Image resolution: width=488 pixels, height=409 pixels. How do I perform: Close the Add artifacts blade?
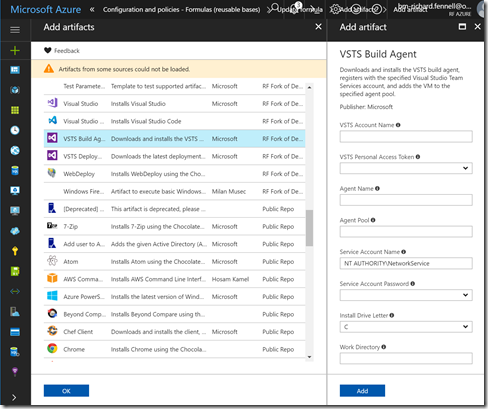pos(318,27)
